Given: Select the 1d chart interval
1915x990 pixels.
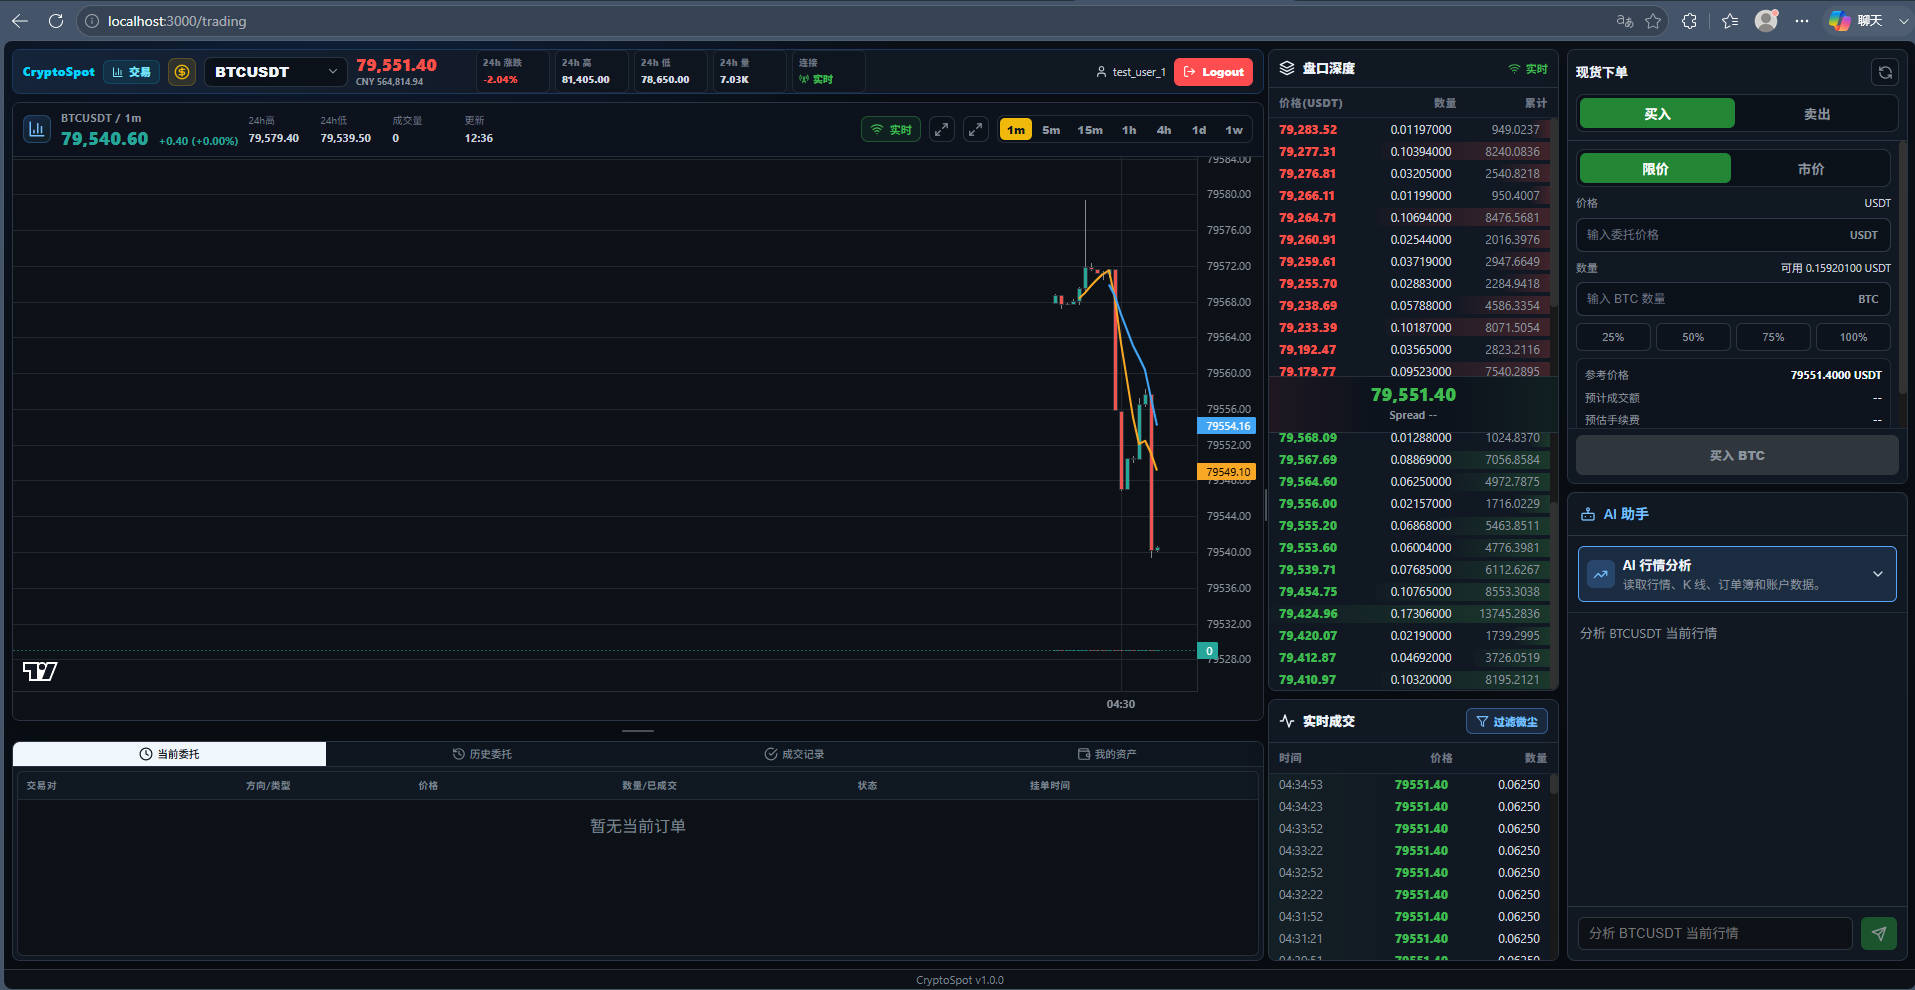Looking at the screenshot, I should coord(1199,130).
